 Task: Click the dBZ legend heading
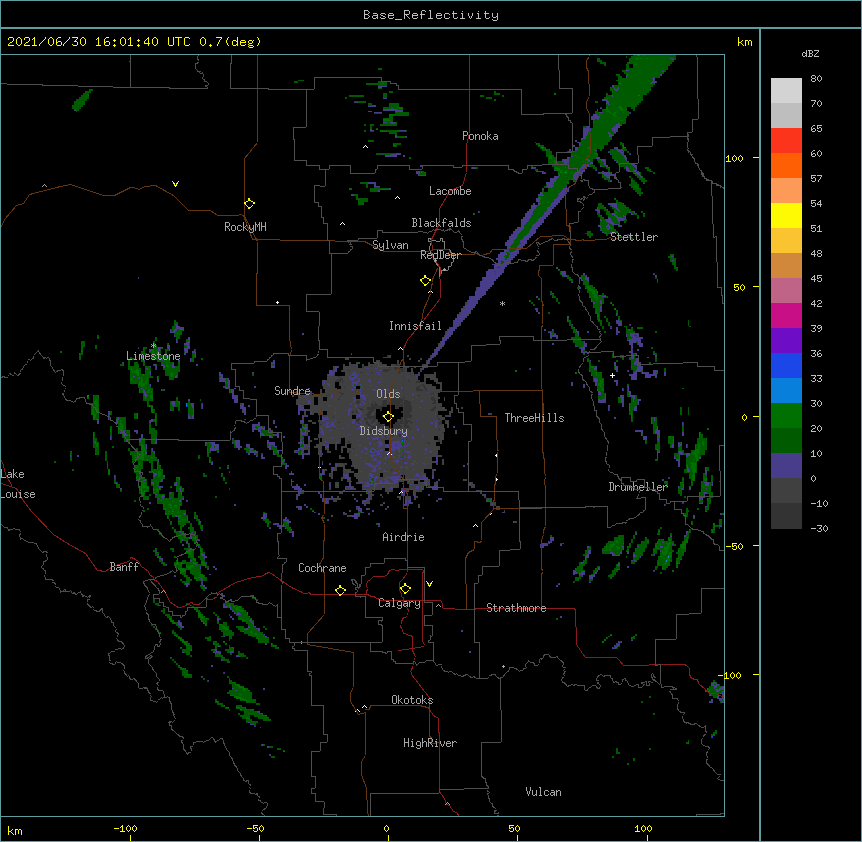pyautogui.click(x=810, y=54)
